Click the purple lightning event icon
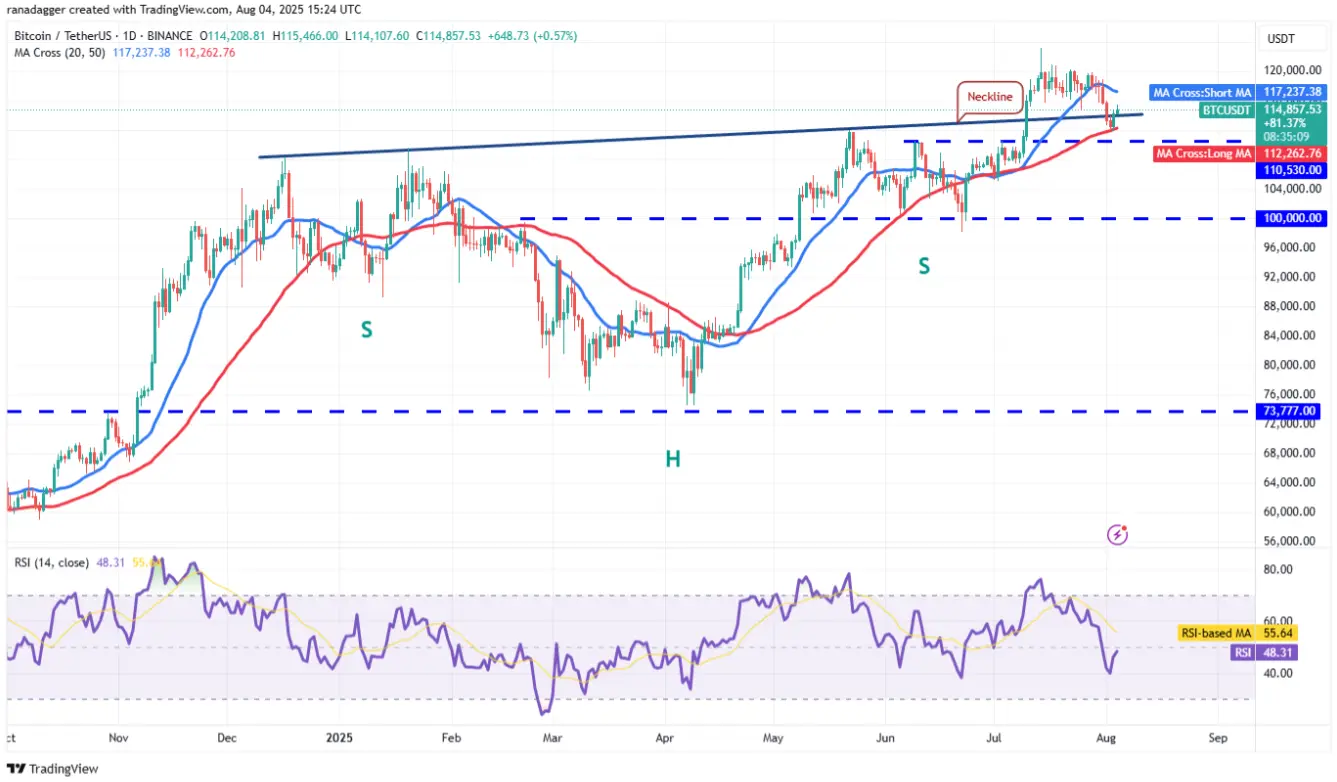The width and height of the screenshot is (1337, 782). (x=1118, y=535)
